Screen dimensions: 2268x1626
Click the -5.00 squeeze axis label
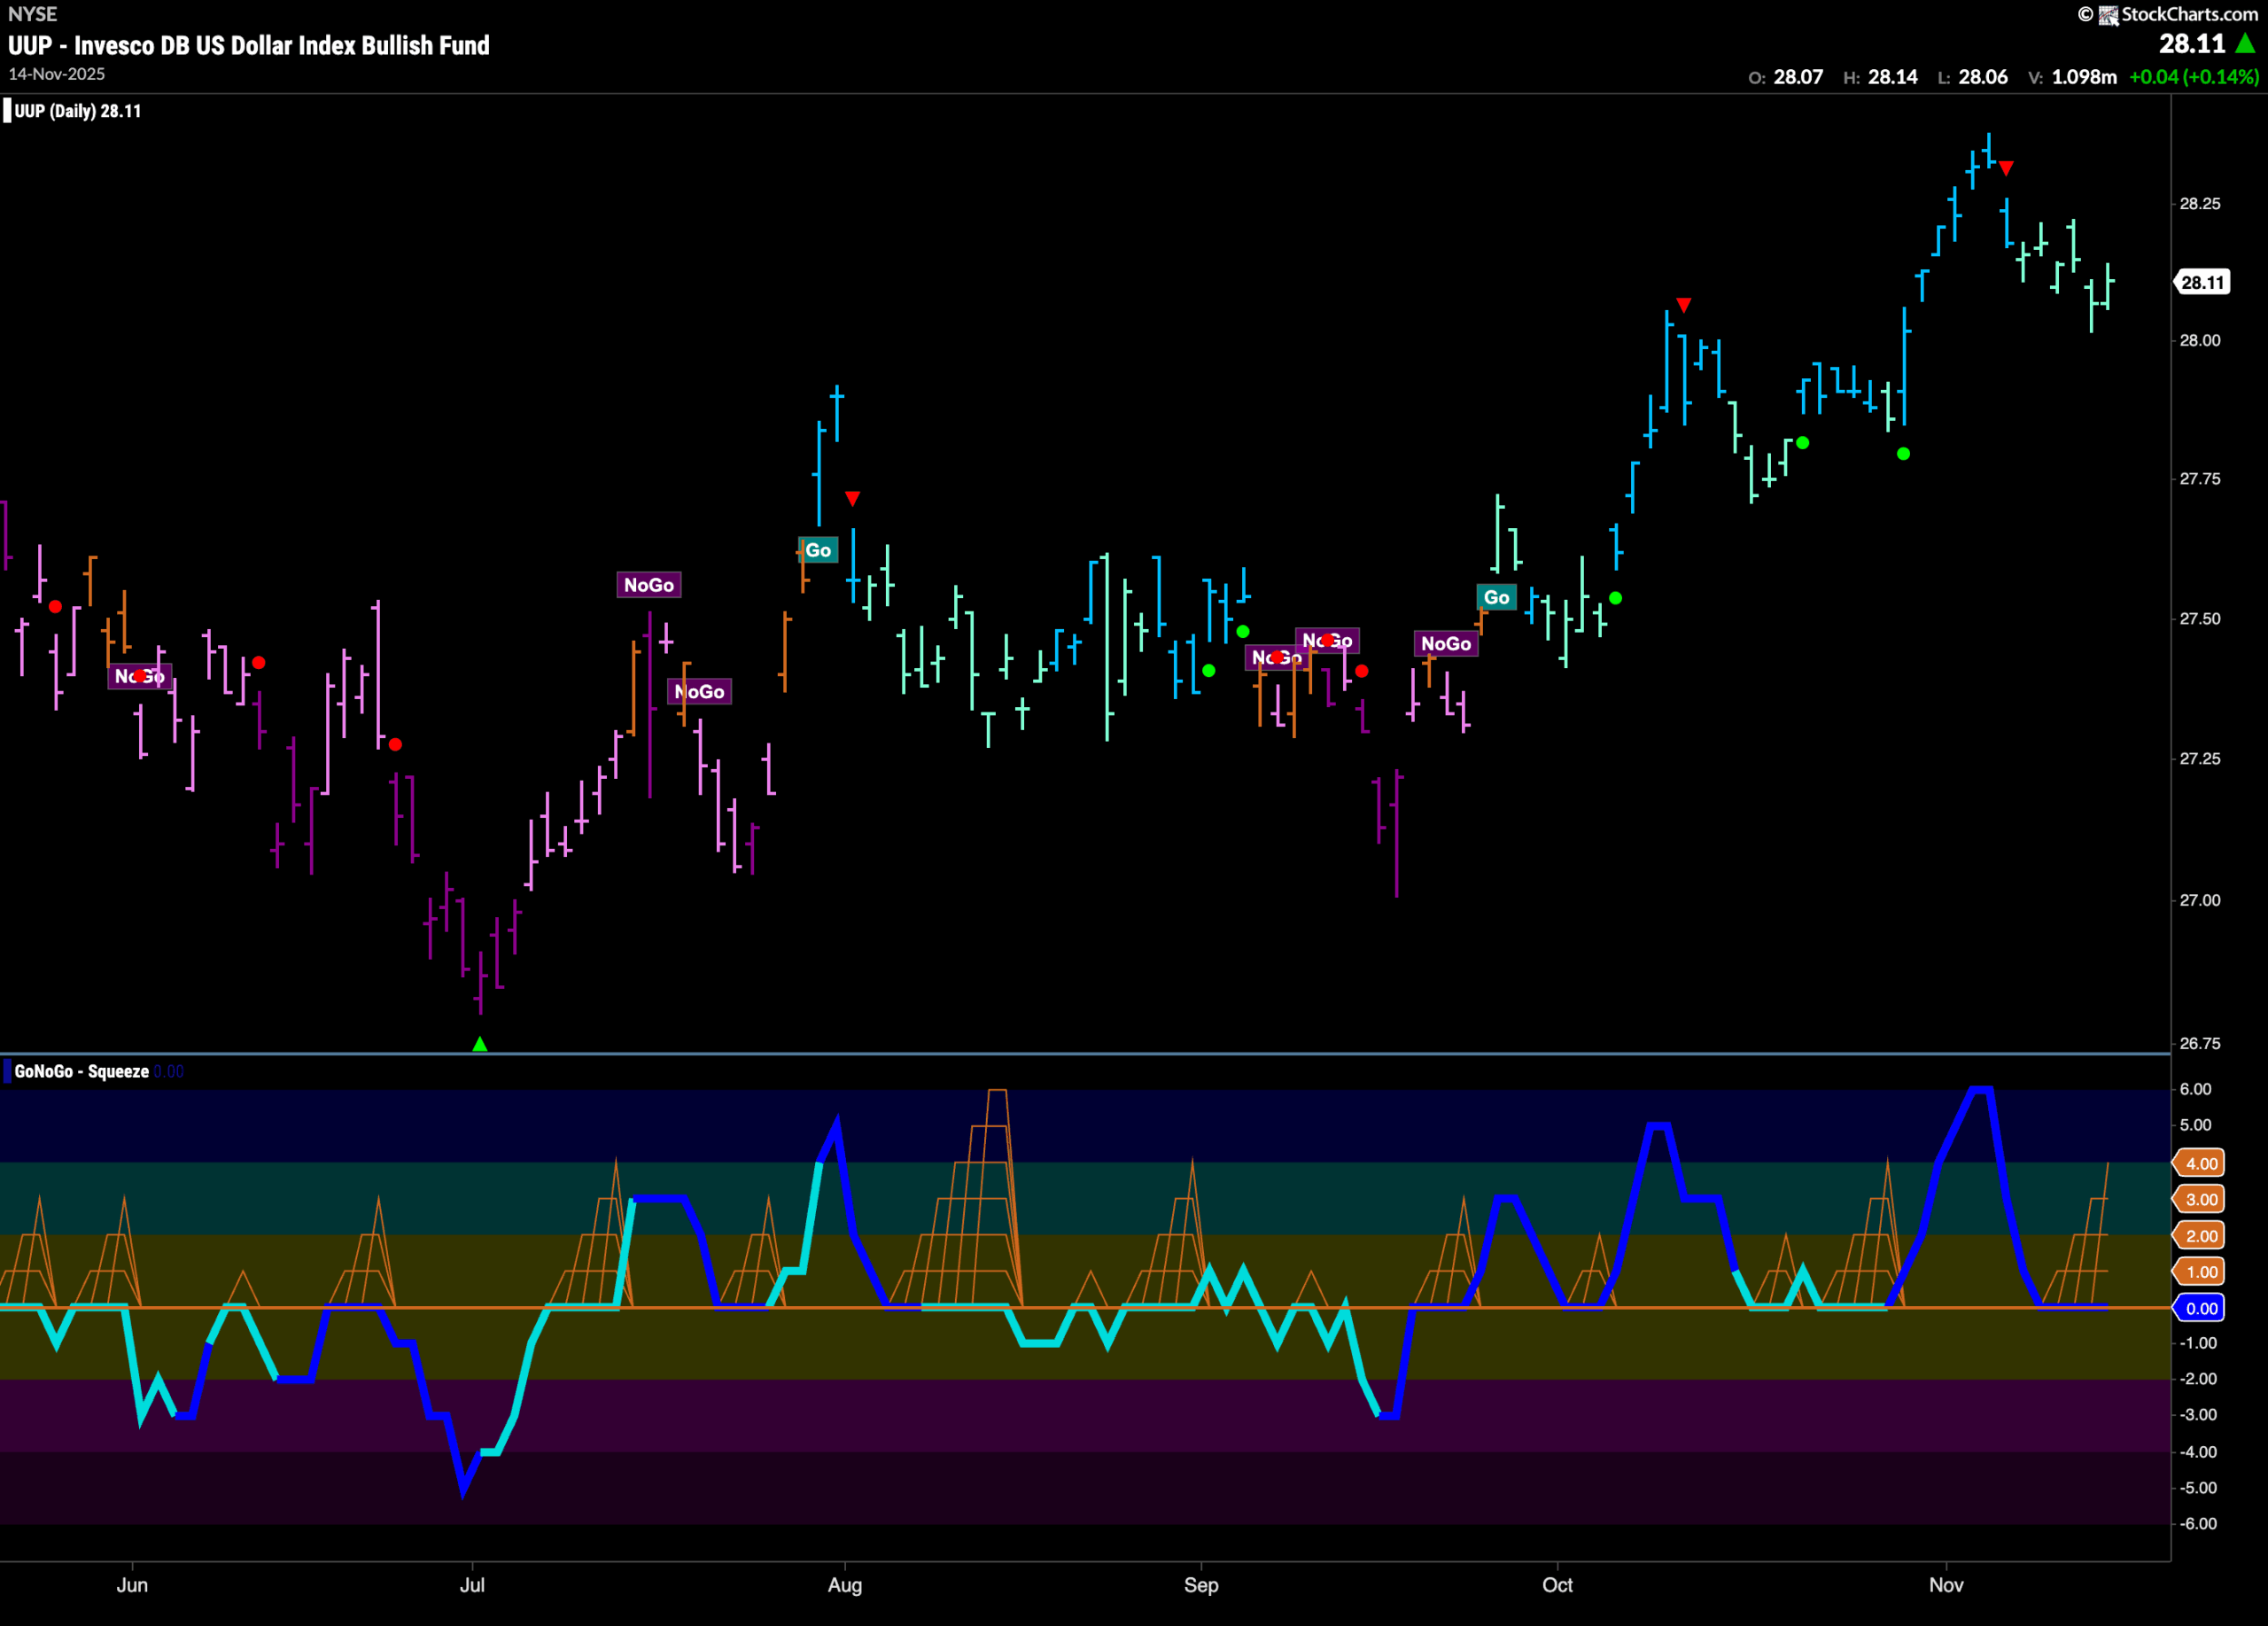(2197, 1489)
